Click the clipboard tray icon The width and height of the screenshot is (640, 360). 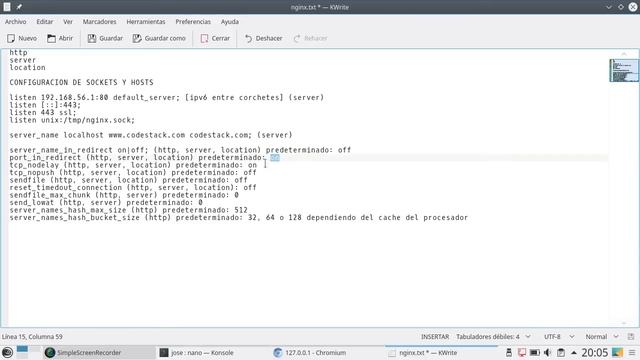[x=561, y=353]
